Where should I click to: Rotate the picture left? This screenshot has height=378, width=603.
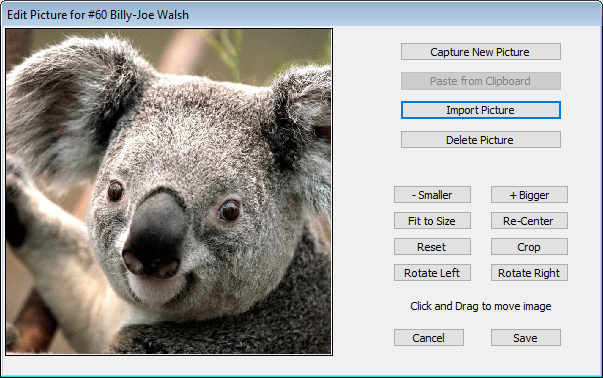click(432, 273)
